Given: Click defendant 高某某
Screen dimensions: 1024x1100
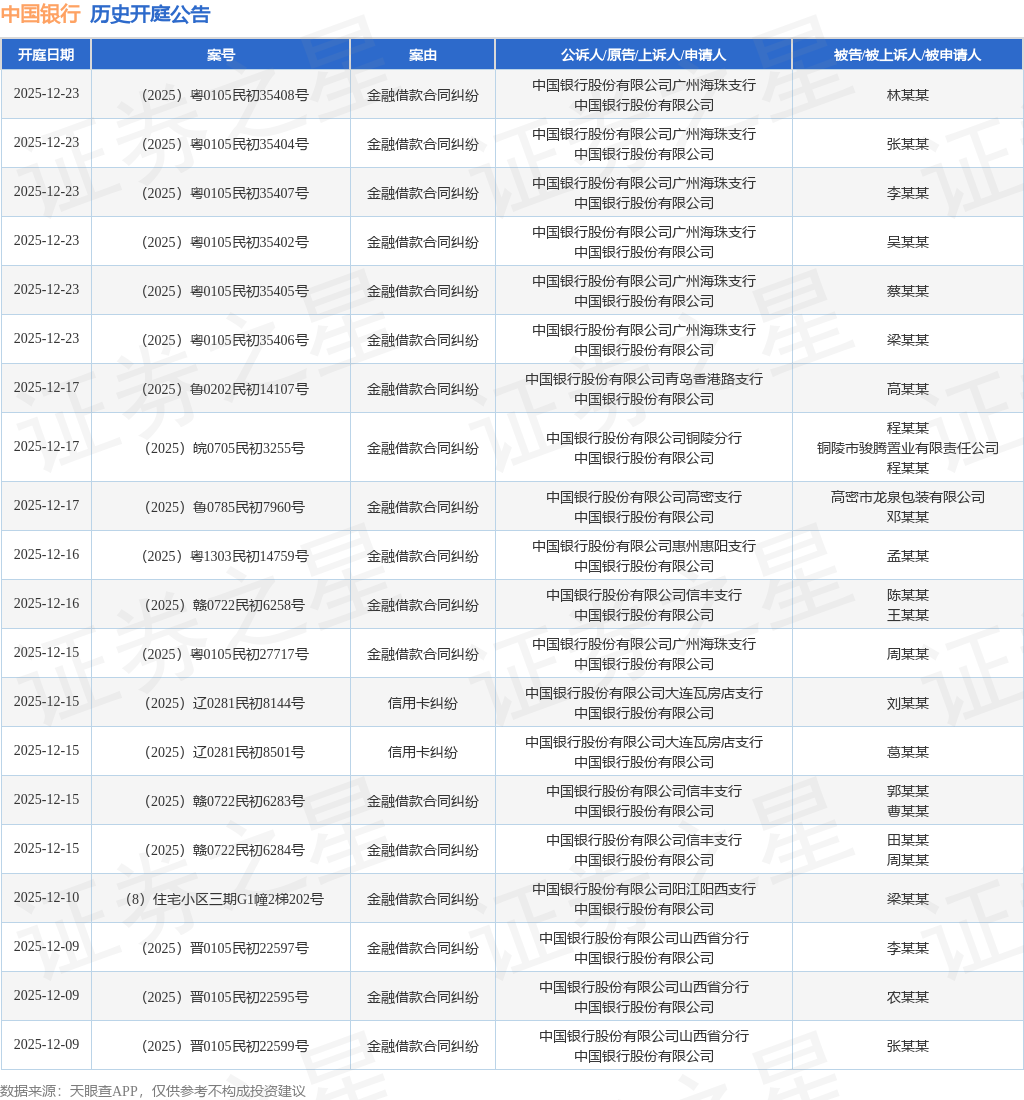Looking at the screenshot, I should tap(908, 390).
